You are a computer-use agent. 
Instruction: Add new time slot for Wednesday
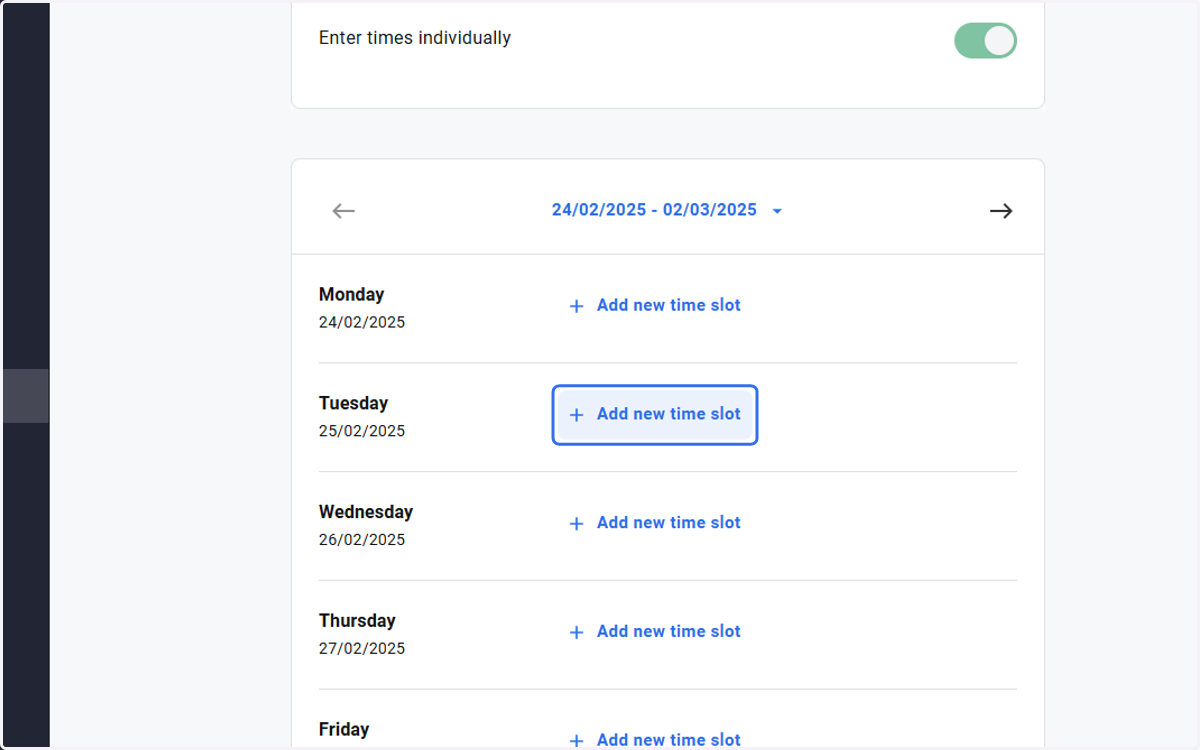(655, 523)
